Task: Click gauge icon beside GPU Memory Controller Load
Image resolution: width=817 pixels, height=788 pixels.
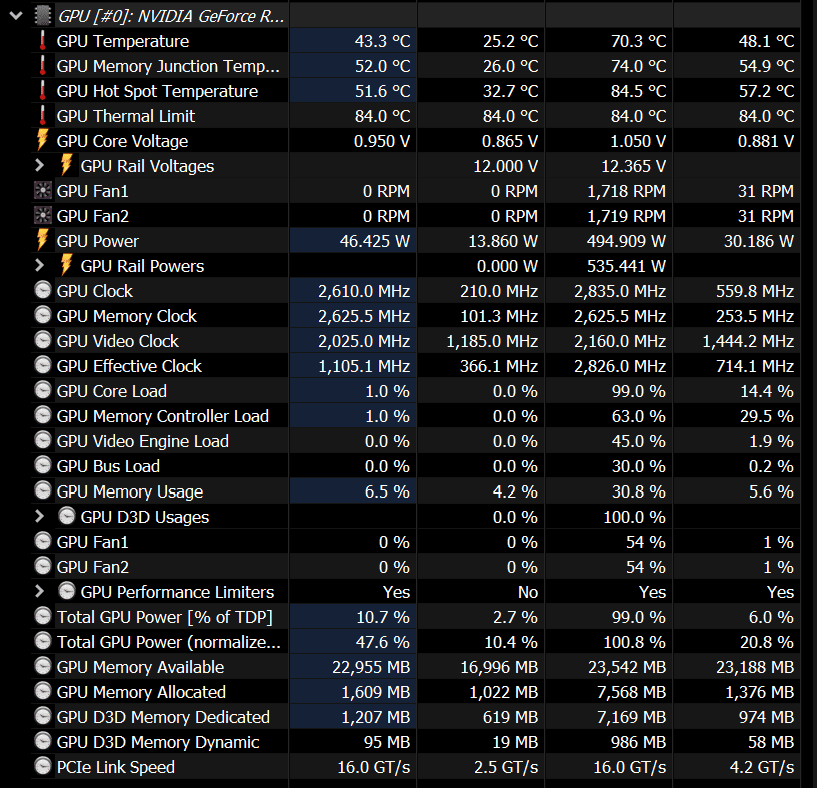Action: [43, 415]
